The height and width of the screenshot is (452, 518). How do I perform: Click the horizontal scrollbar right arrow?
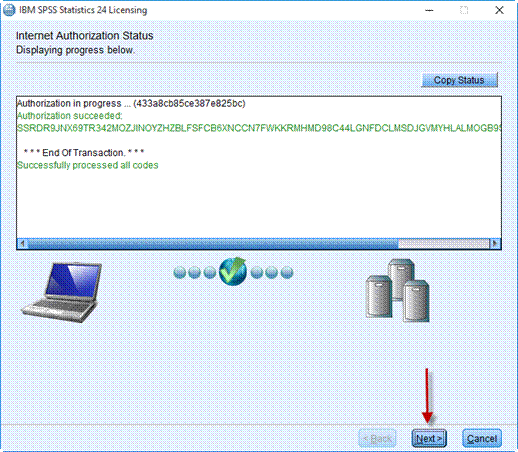pyautogui.click(x=495, y=244)
